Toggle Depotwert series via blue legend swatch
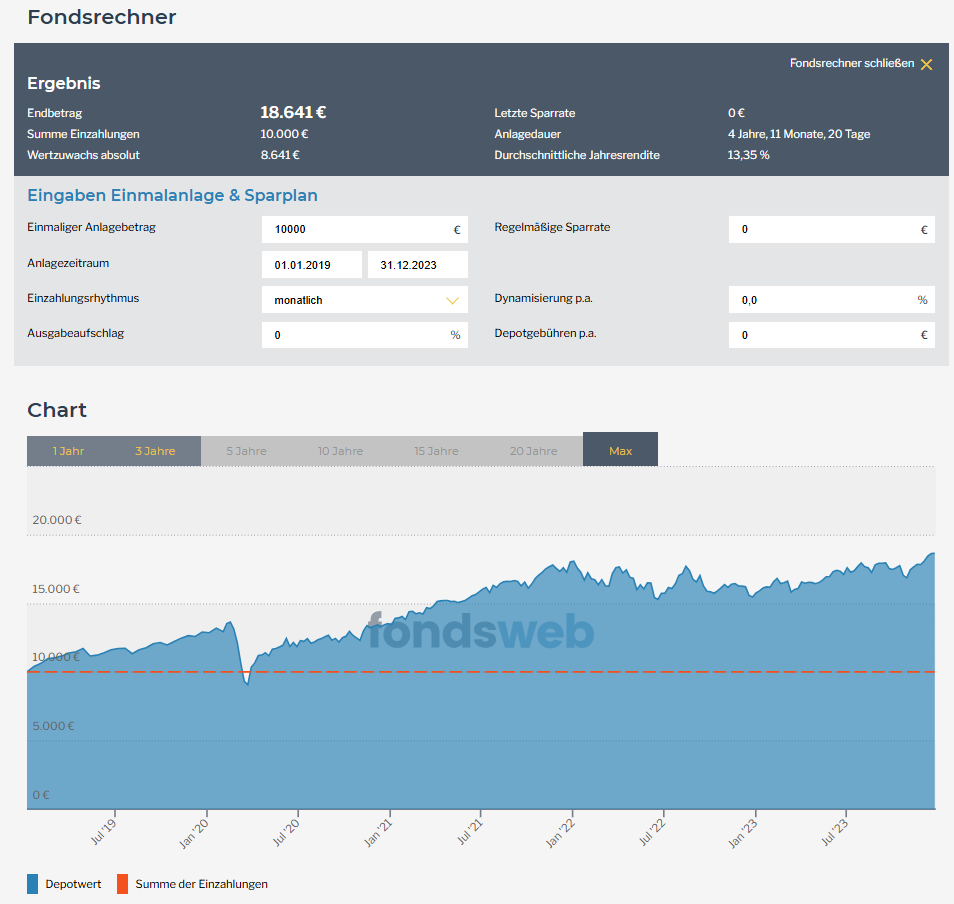954x904 pixels. coord(34,884)
